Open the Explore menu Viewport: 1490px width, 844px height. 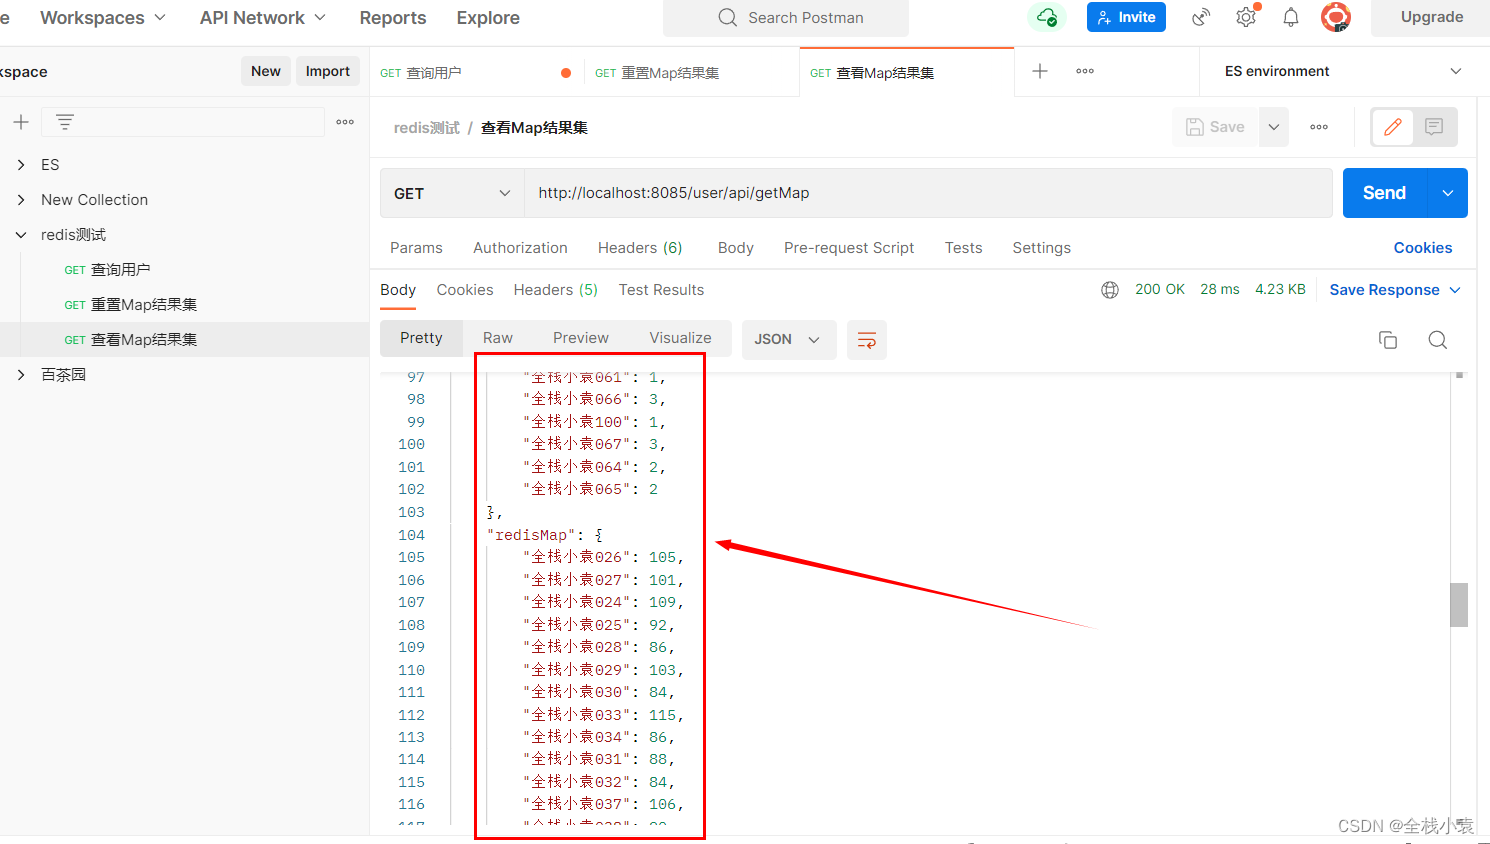point(488,18)
